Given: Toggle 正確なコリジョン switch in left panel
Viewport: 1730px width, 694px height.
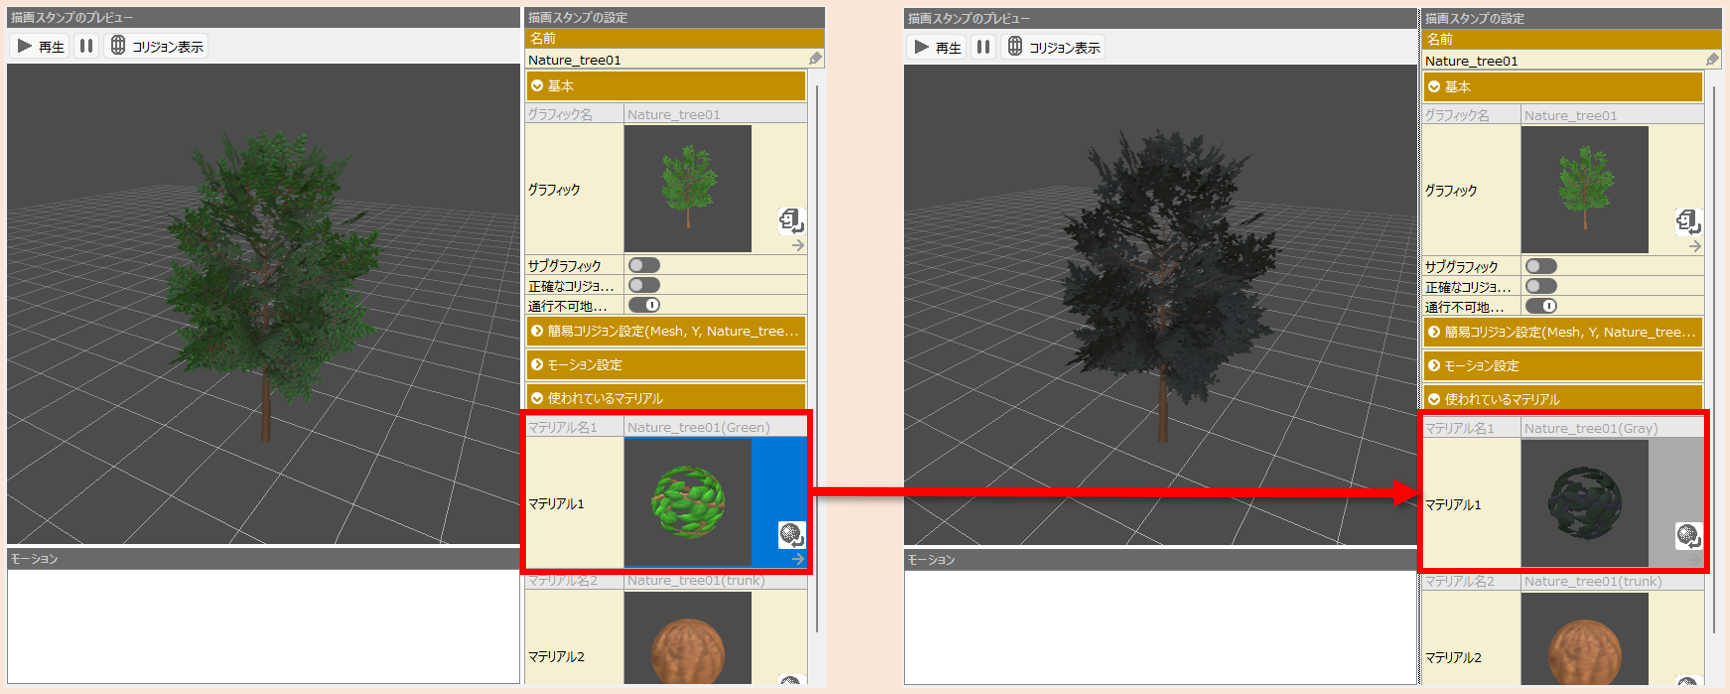Looking at the screenshot, I should [644, 285].
